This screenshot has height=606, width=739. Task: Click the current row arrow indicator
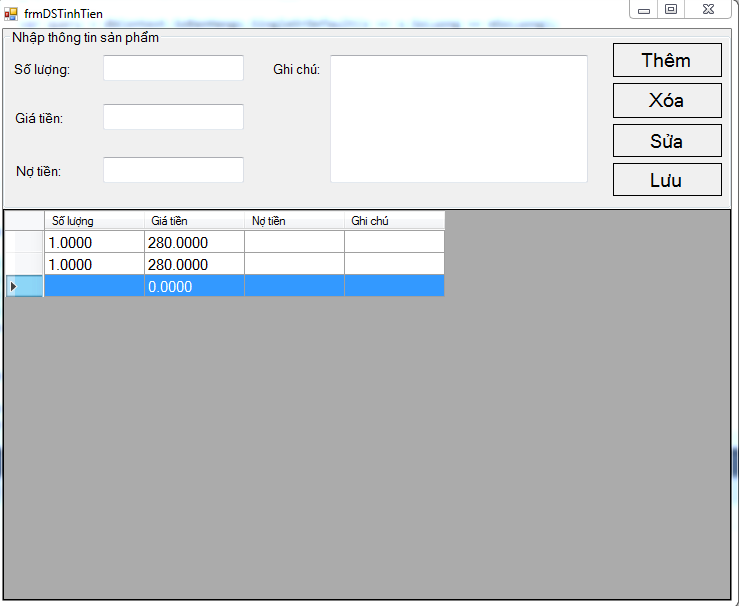[x=13, y=287]
